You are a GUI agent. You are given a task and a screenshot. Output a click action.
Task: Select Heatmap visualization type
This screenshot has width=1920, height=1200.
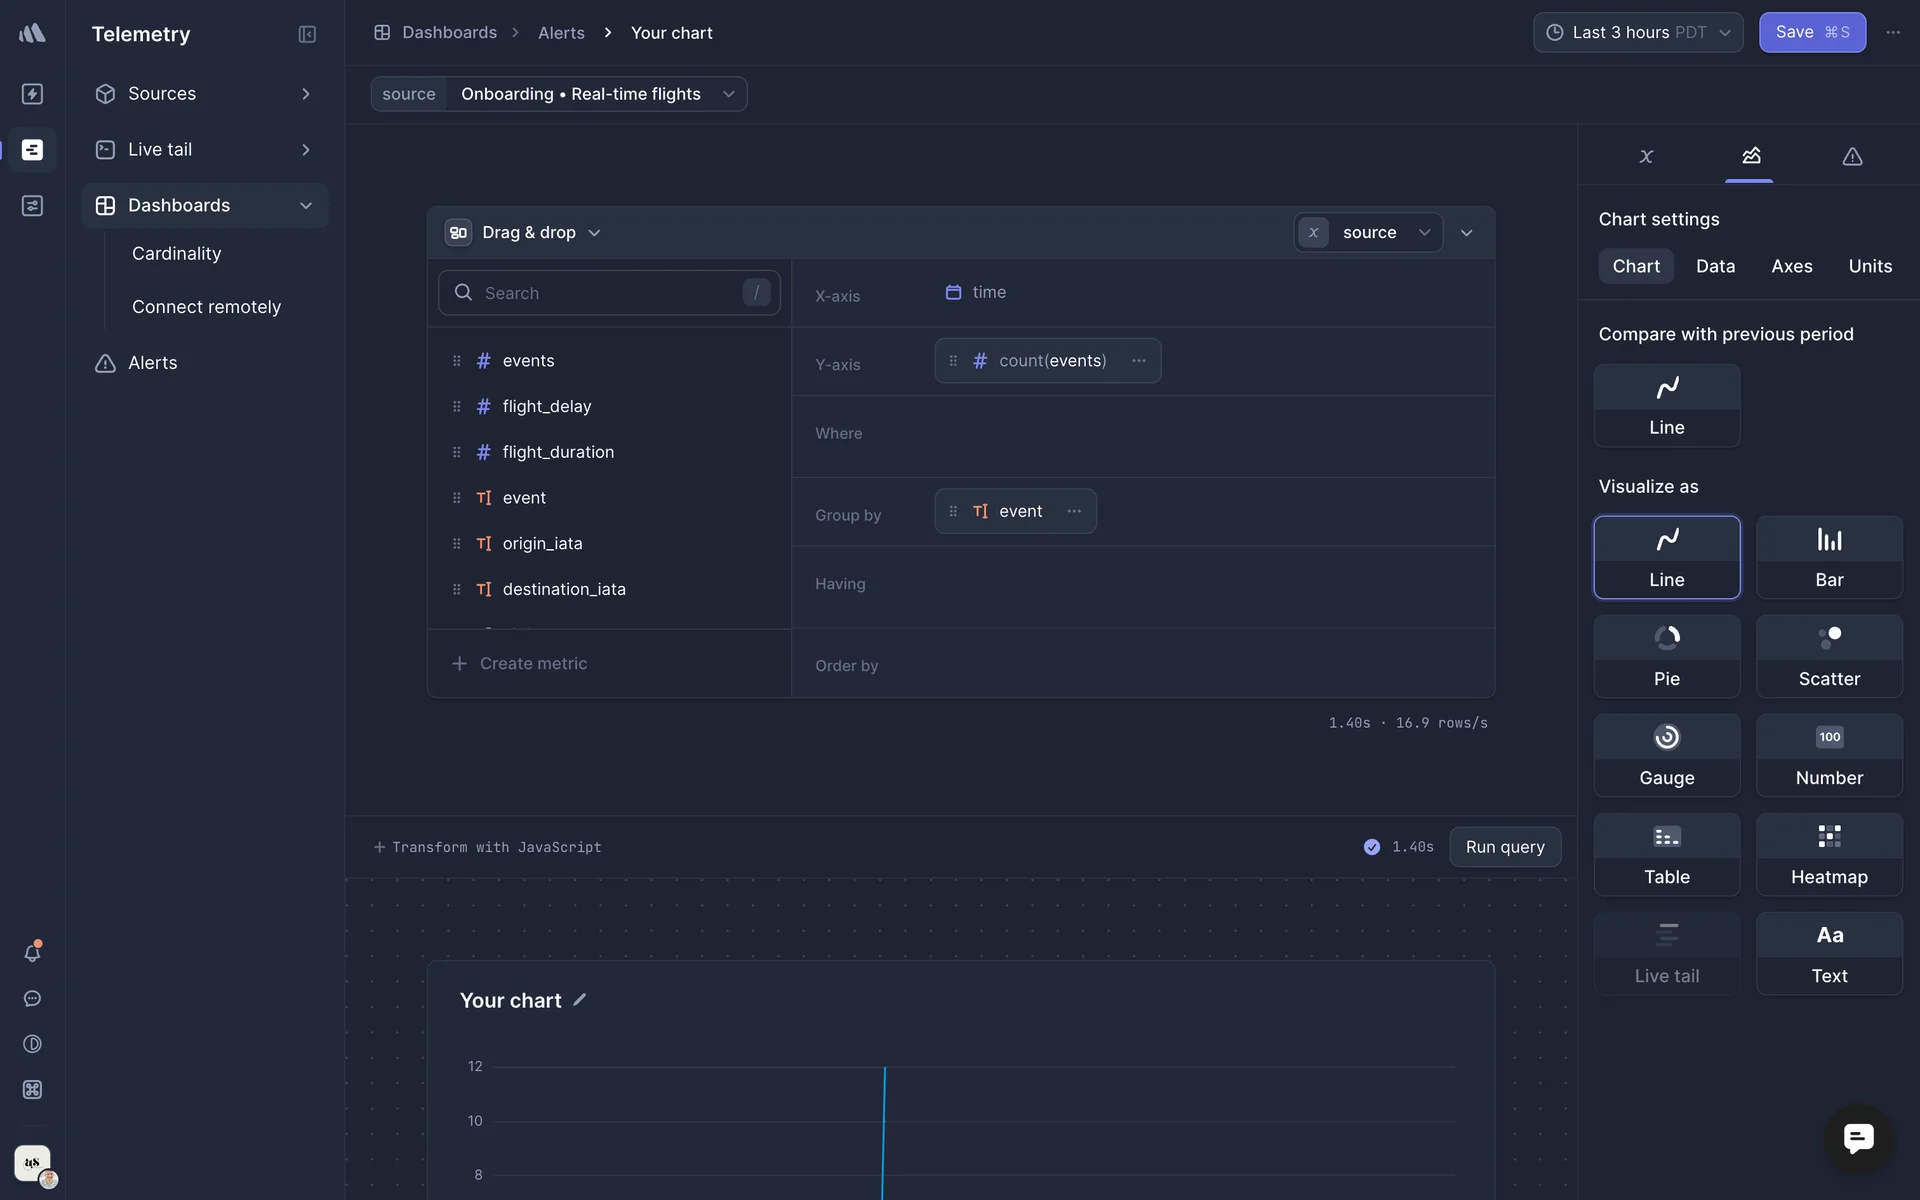point(1829,854)
